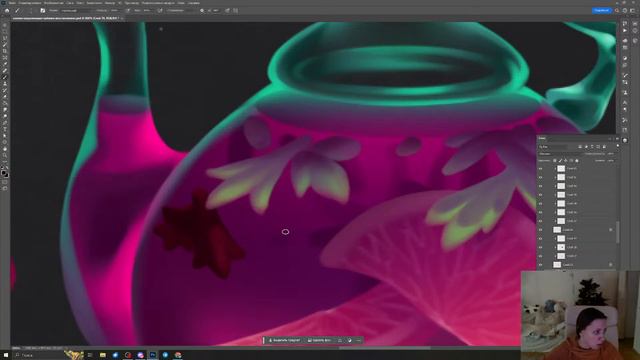Open more options on contextual task bar
The width and height of the screenshot is (640, 360).
click(x=359, y=340)
